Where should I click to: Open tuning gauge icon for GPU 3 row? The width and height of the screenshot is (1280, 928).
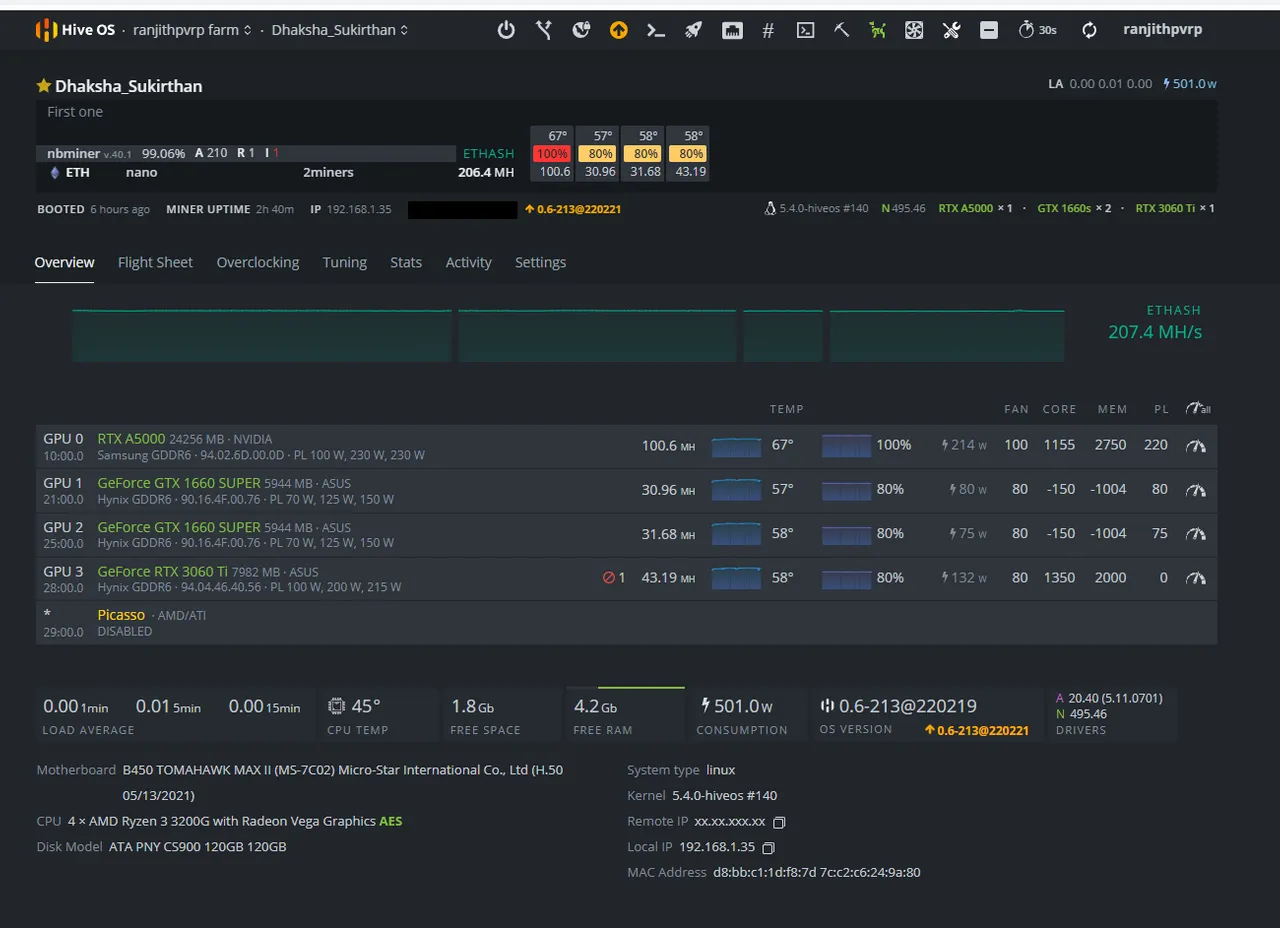point(1196,578)
